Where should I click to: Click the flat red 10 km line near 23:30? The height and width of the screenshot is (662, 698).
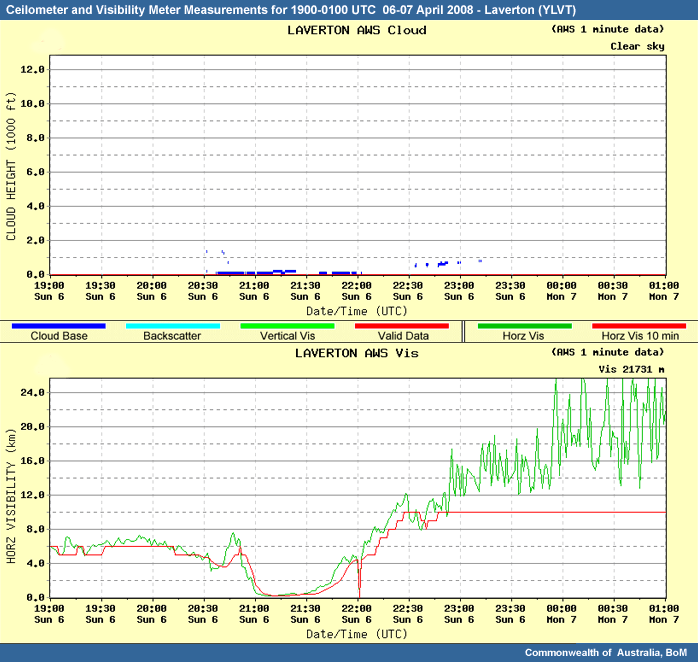(510, 512)
